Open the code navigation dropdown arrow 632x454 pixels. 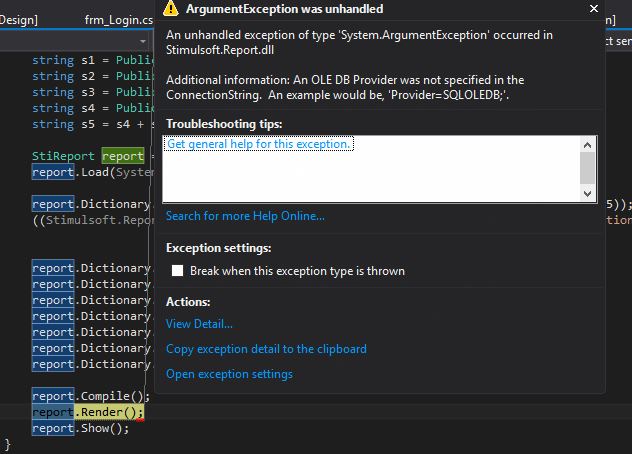pyautogui.click(x=143, y=41)
